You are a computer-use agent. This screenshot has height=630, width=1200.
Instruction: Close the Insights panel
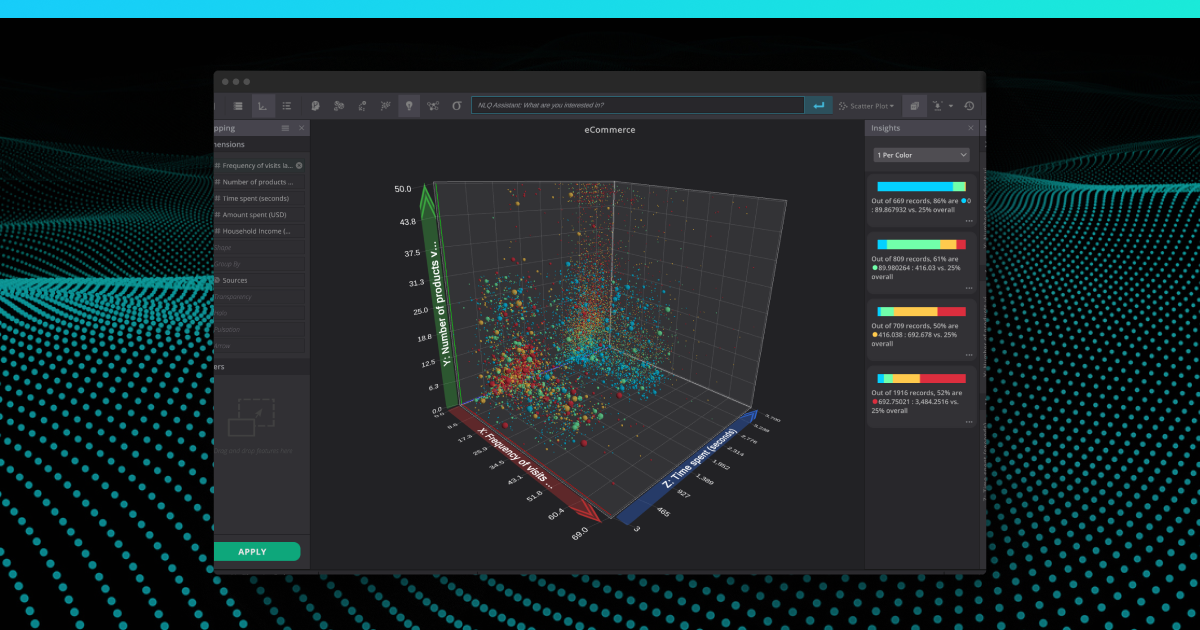coord(970,128)
